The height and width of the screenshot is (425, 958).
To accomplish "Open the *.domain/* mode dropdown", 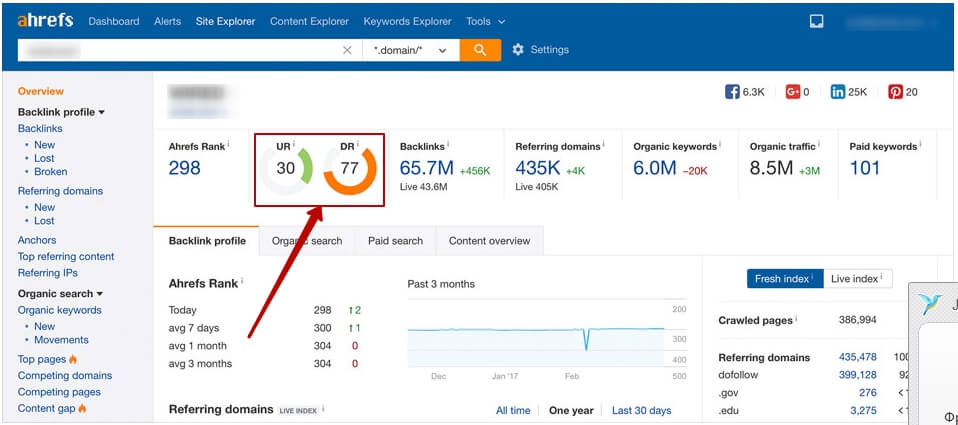I will tap(411, 50).
